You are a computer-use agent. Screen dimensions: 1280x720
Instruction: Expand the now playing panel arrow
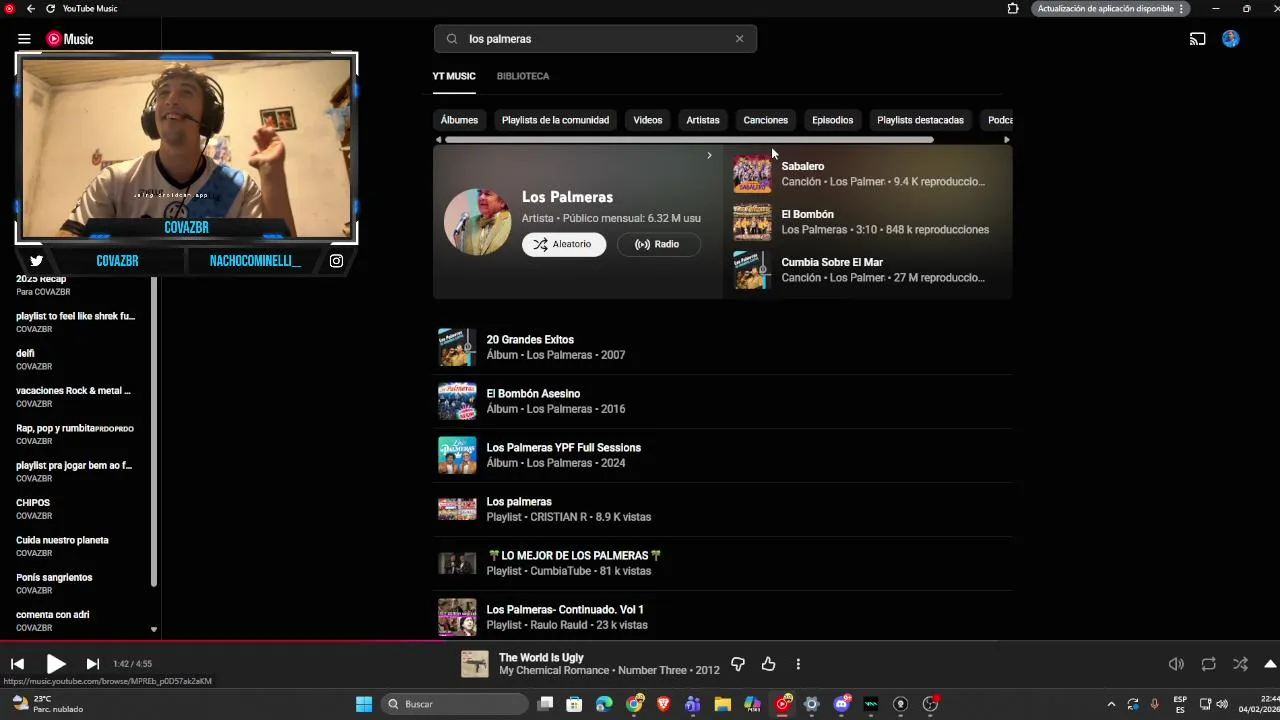[x=1270, y=664]
